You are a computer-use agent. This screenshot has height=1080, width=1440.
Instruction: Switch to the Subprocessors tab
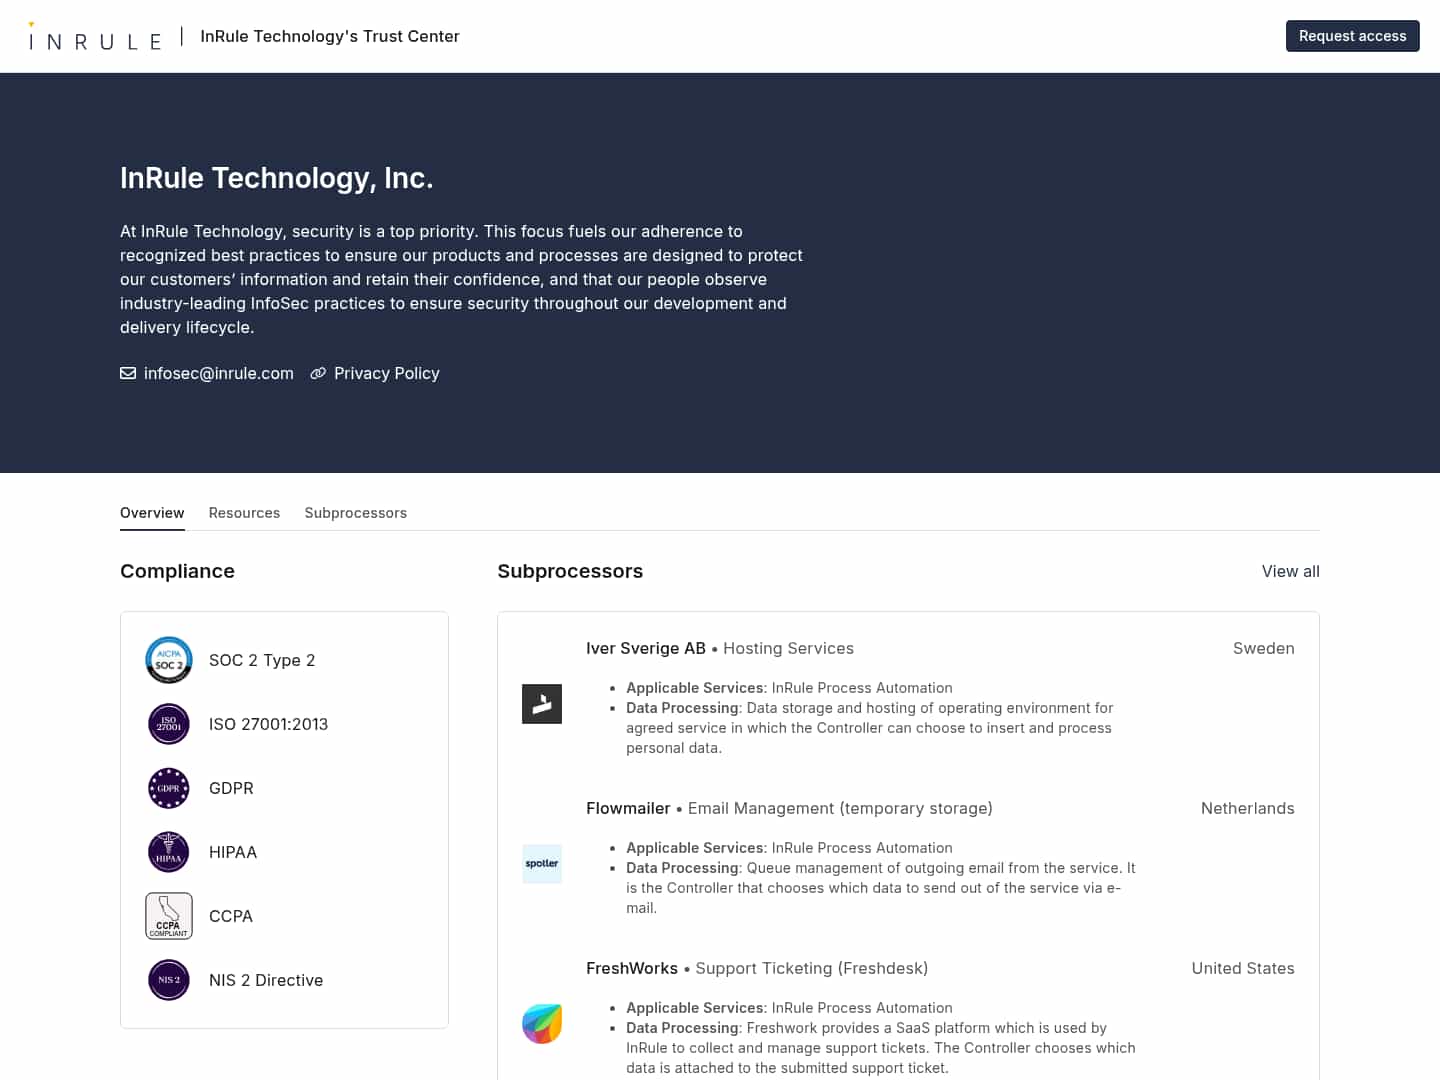pos(356,513)
